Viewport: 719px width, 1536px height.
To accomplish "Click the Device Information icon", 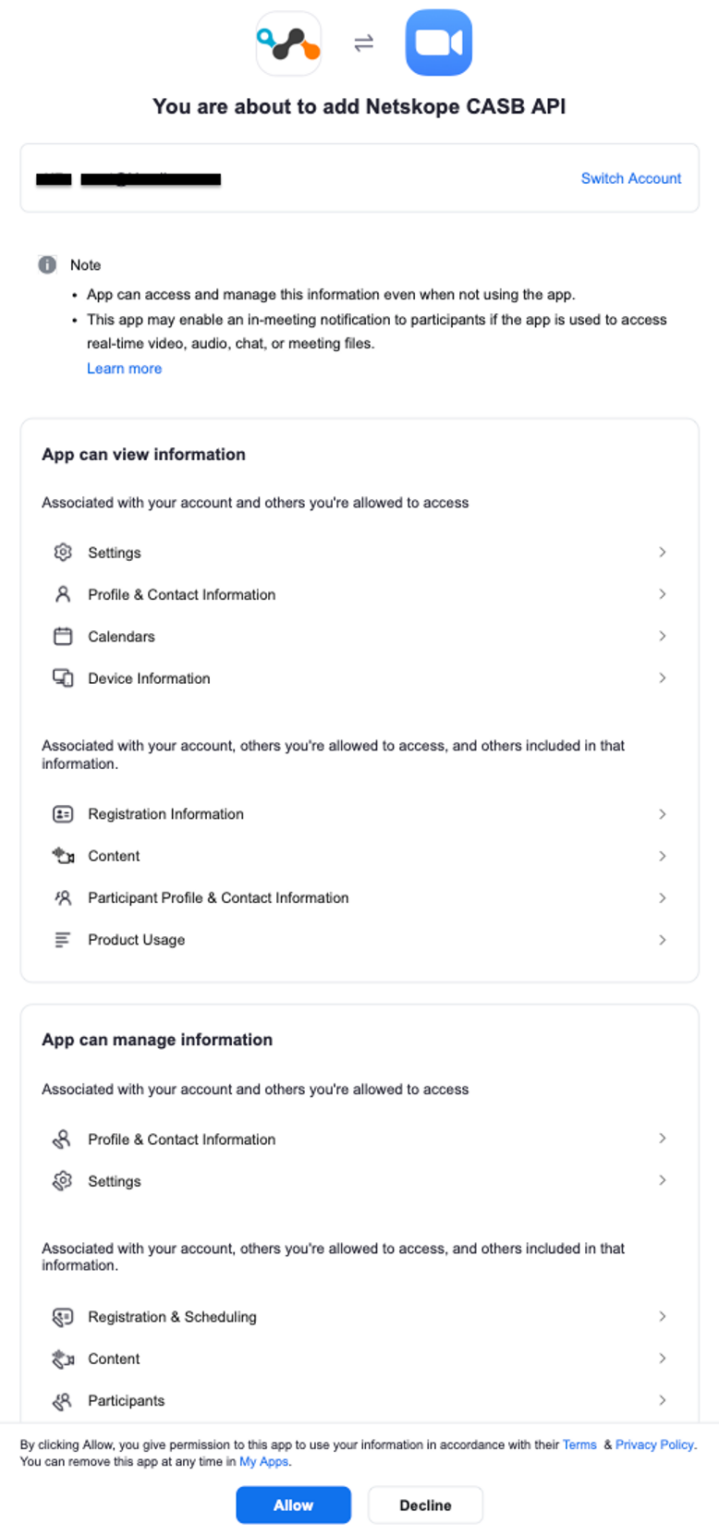I will click(62, 678).
